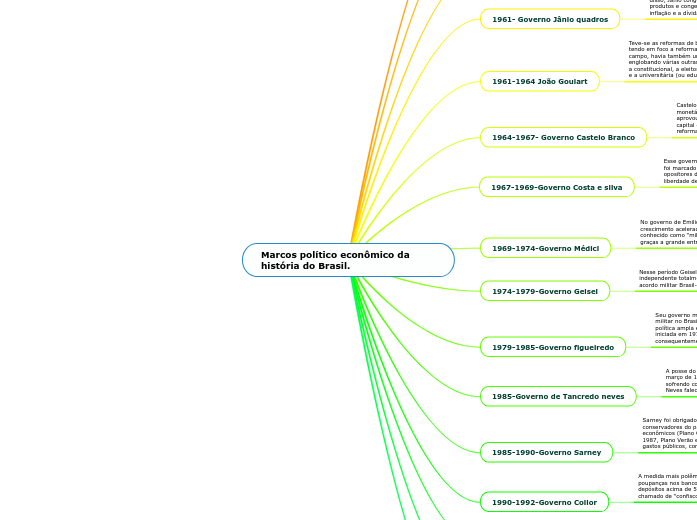Click the '1990-1992-Governo Collor' node

click(x=543, y=502)
